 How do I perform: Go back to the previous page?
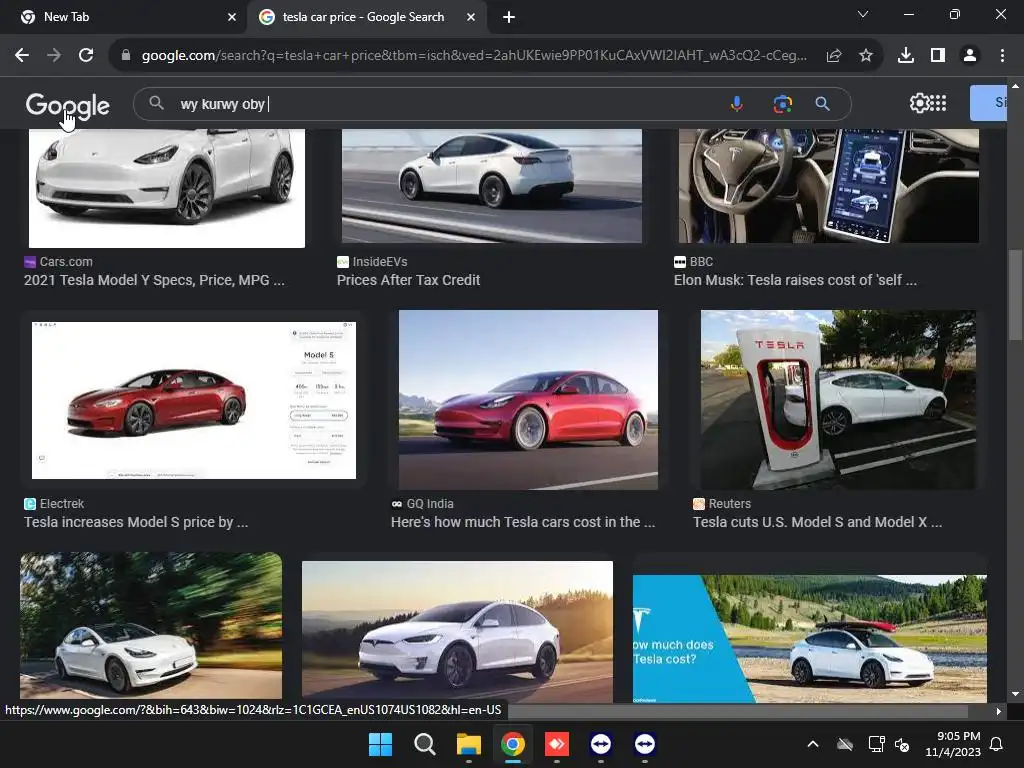[x=22, y=56]
